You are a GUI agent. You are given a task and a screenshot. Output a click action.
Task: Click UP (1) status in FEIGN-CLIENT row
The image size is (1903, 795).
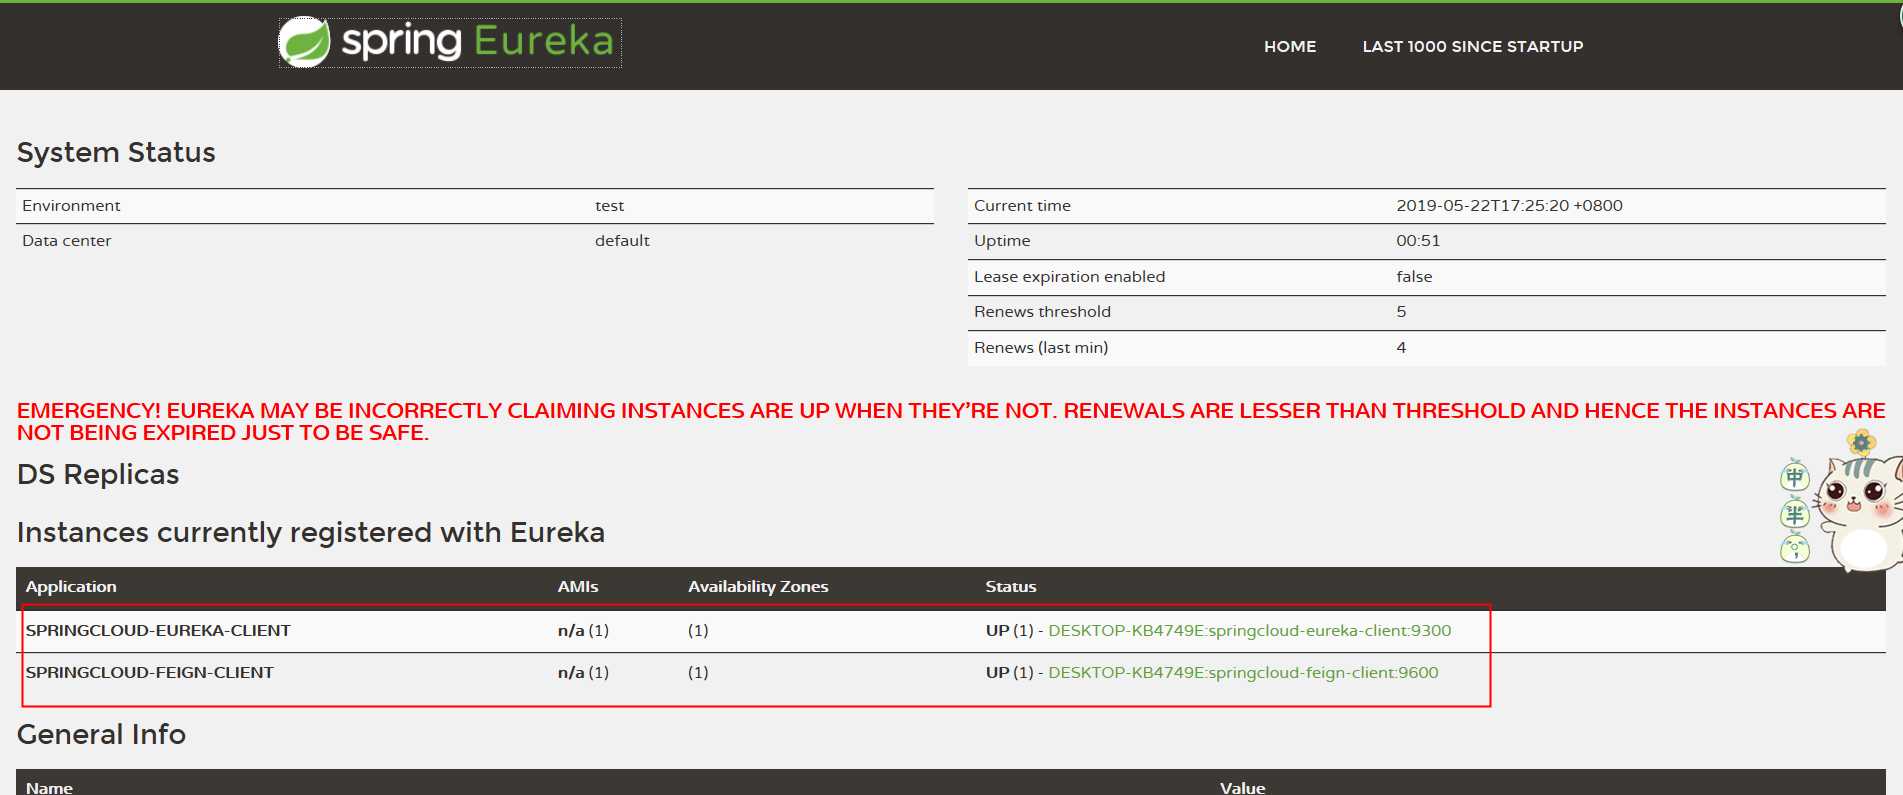tap(1009, 672)
